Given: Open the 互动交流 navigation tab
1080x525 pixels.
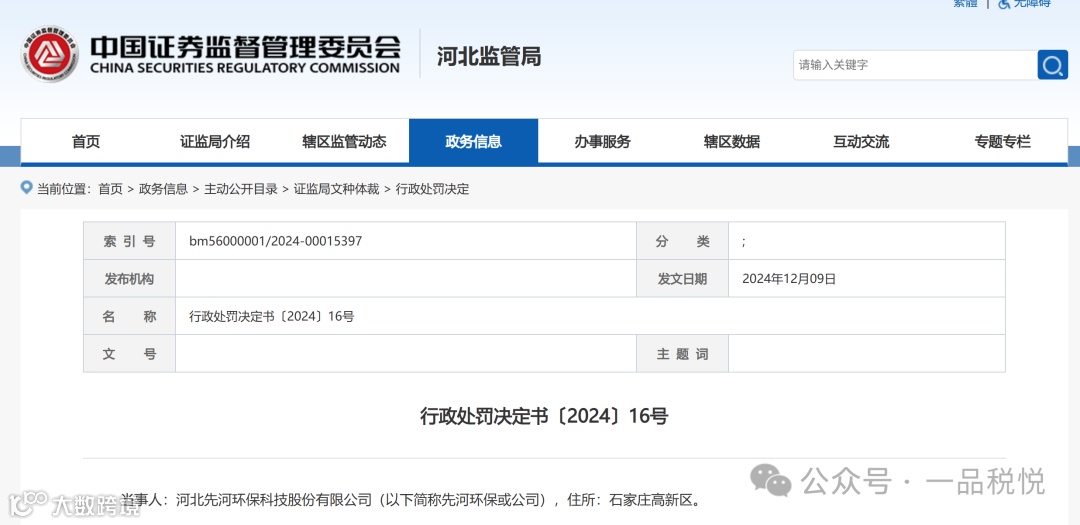Looking at the screenshot, I should [x=861, y=142].
